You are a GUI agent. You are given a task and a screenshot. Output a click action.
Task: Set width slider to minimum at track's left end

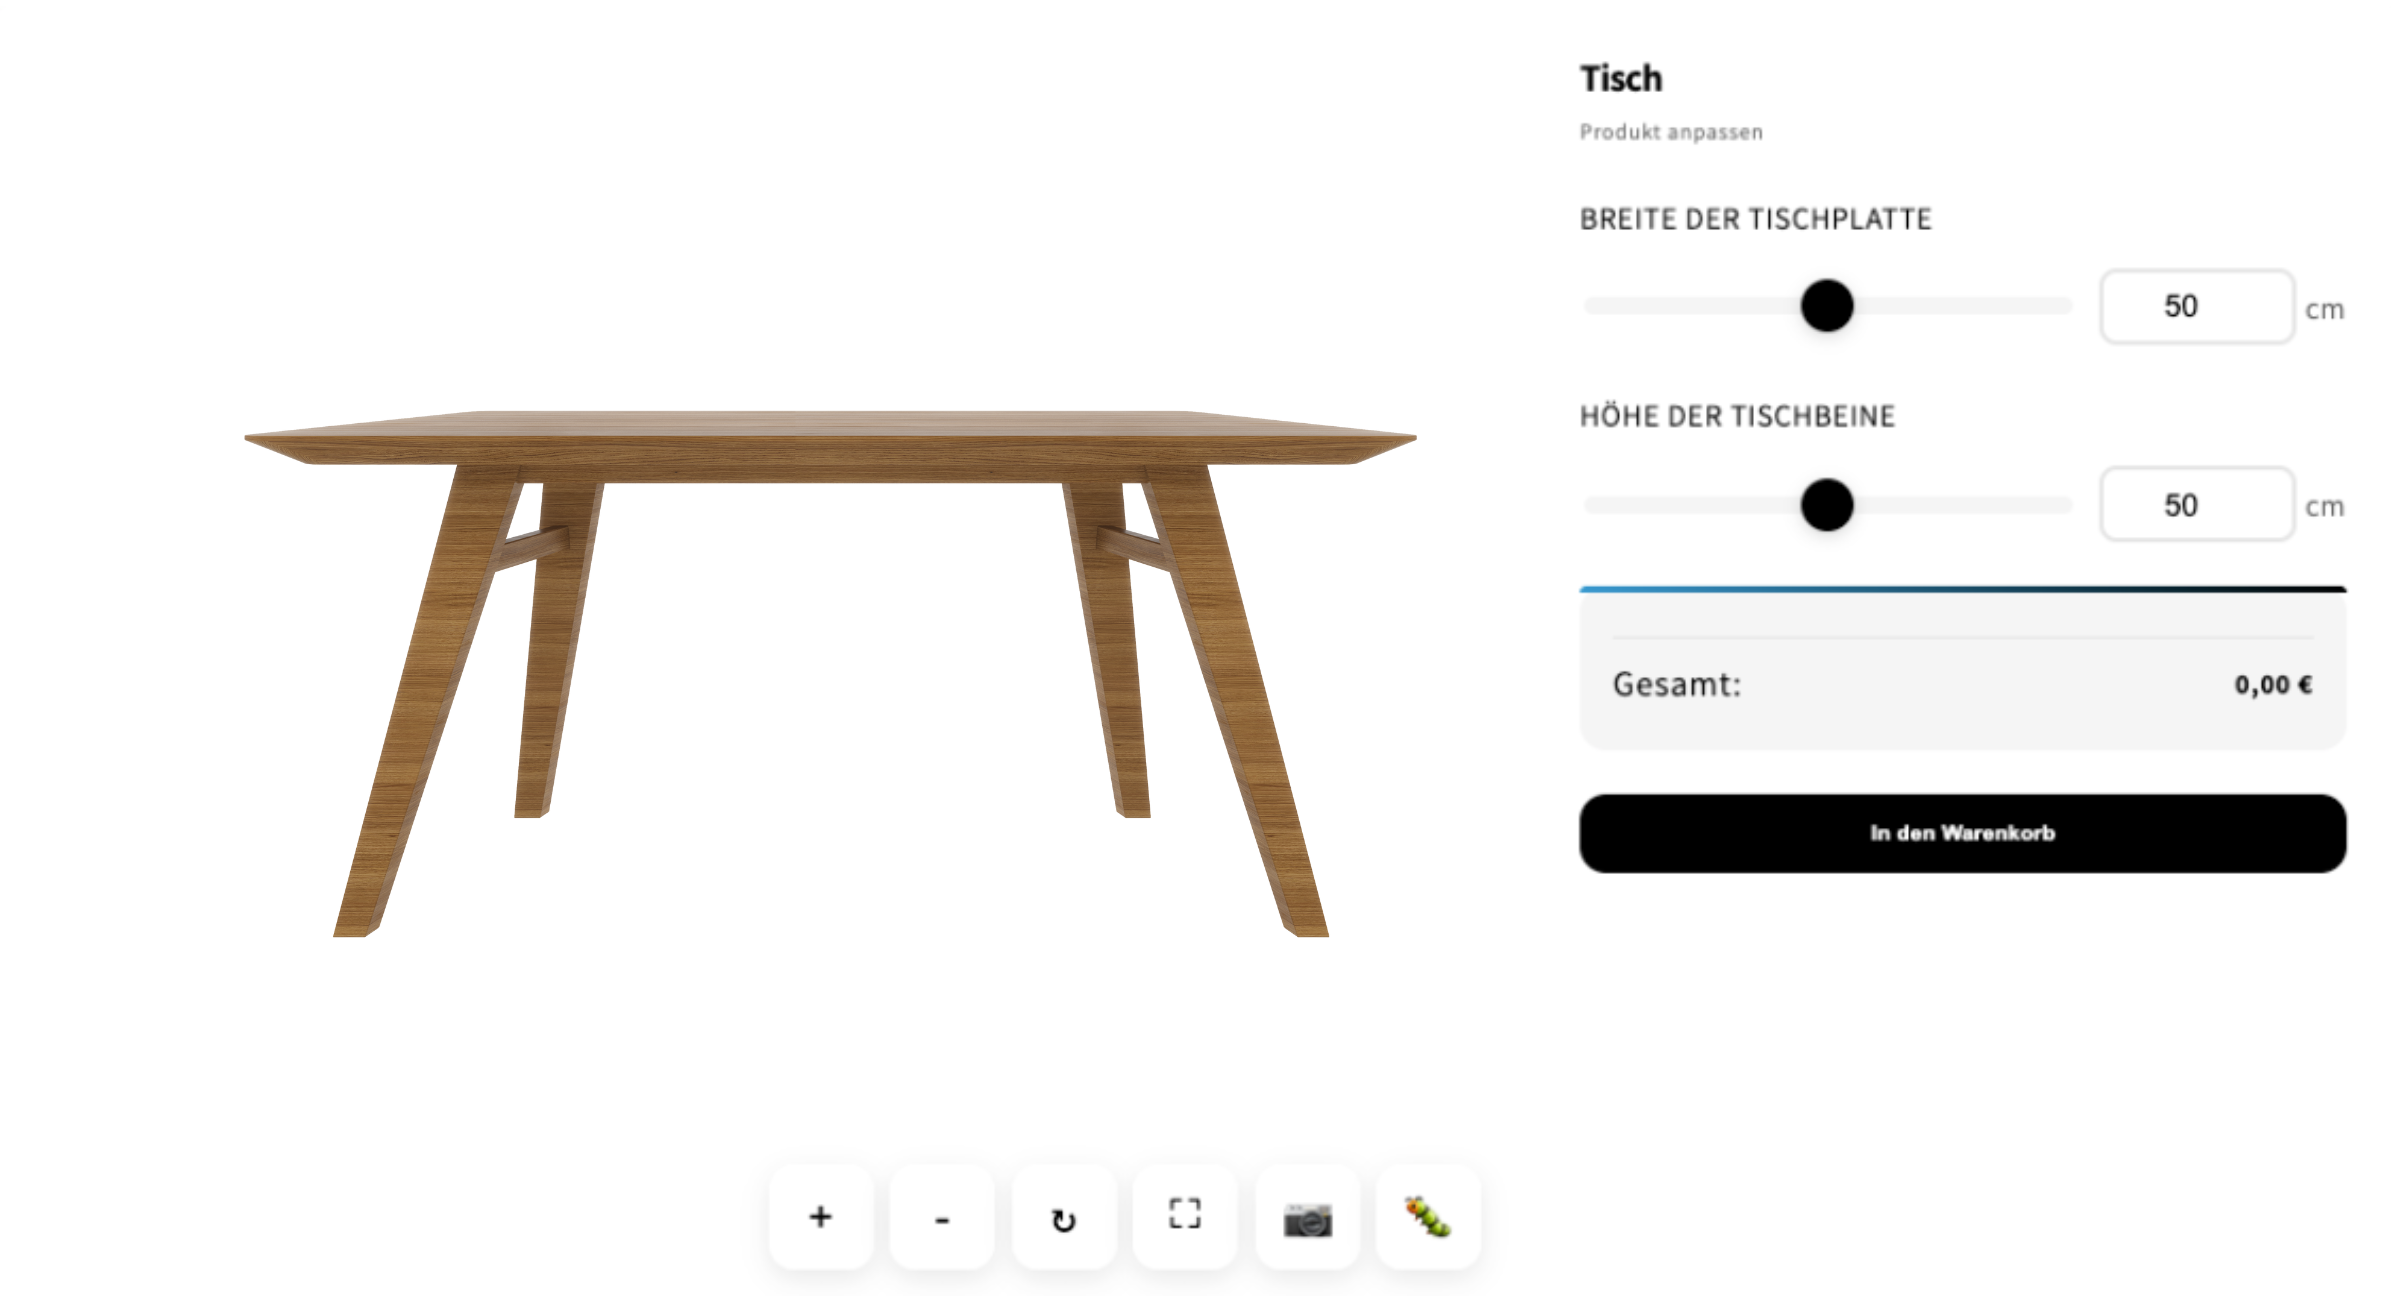click(1590, 305)
